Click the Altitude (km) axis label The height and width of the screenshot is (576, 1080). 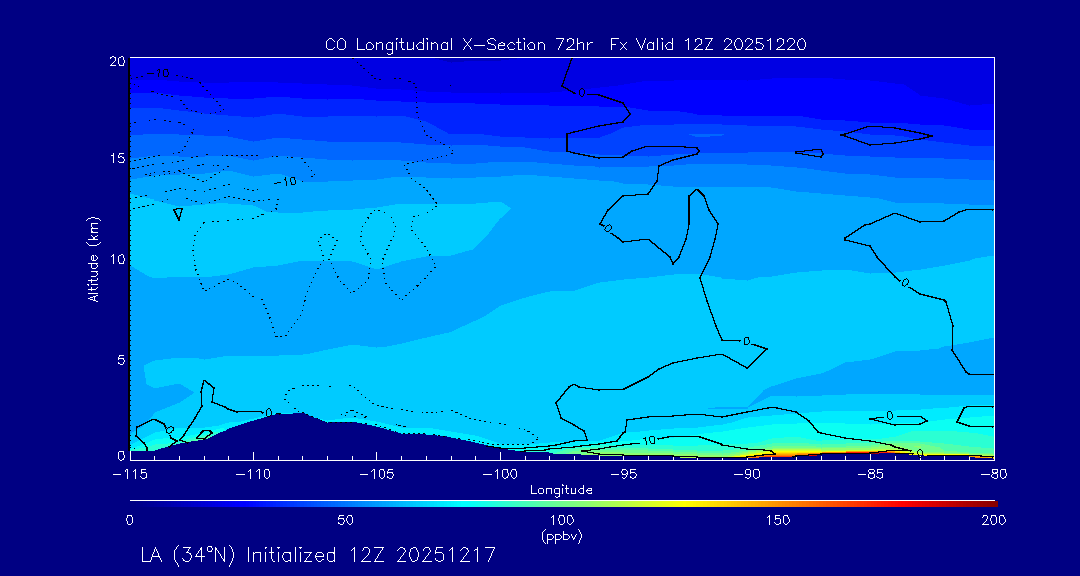tap(94, 258)
